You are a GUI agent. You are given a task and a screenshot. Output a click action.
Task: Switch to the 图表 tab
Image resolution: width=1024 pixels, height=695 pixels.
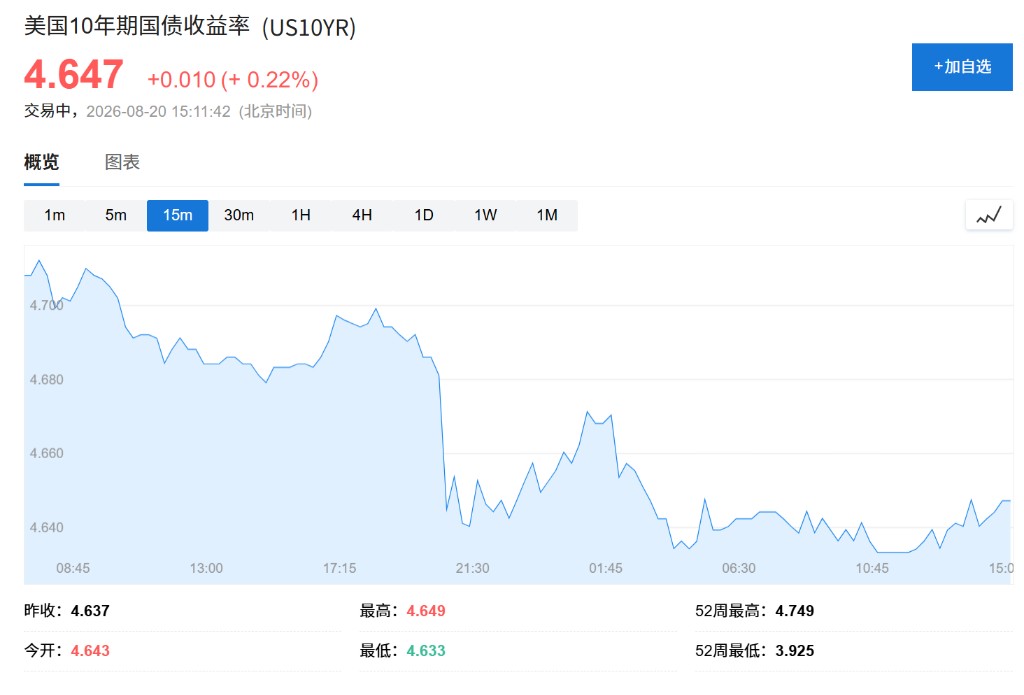pyautogui.click(x=122, y=162)
